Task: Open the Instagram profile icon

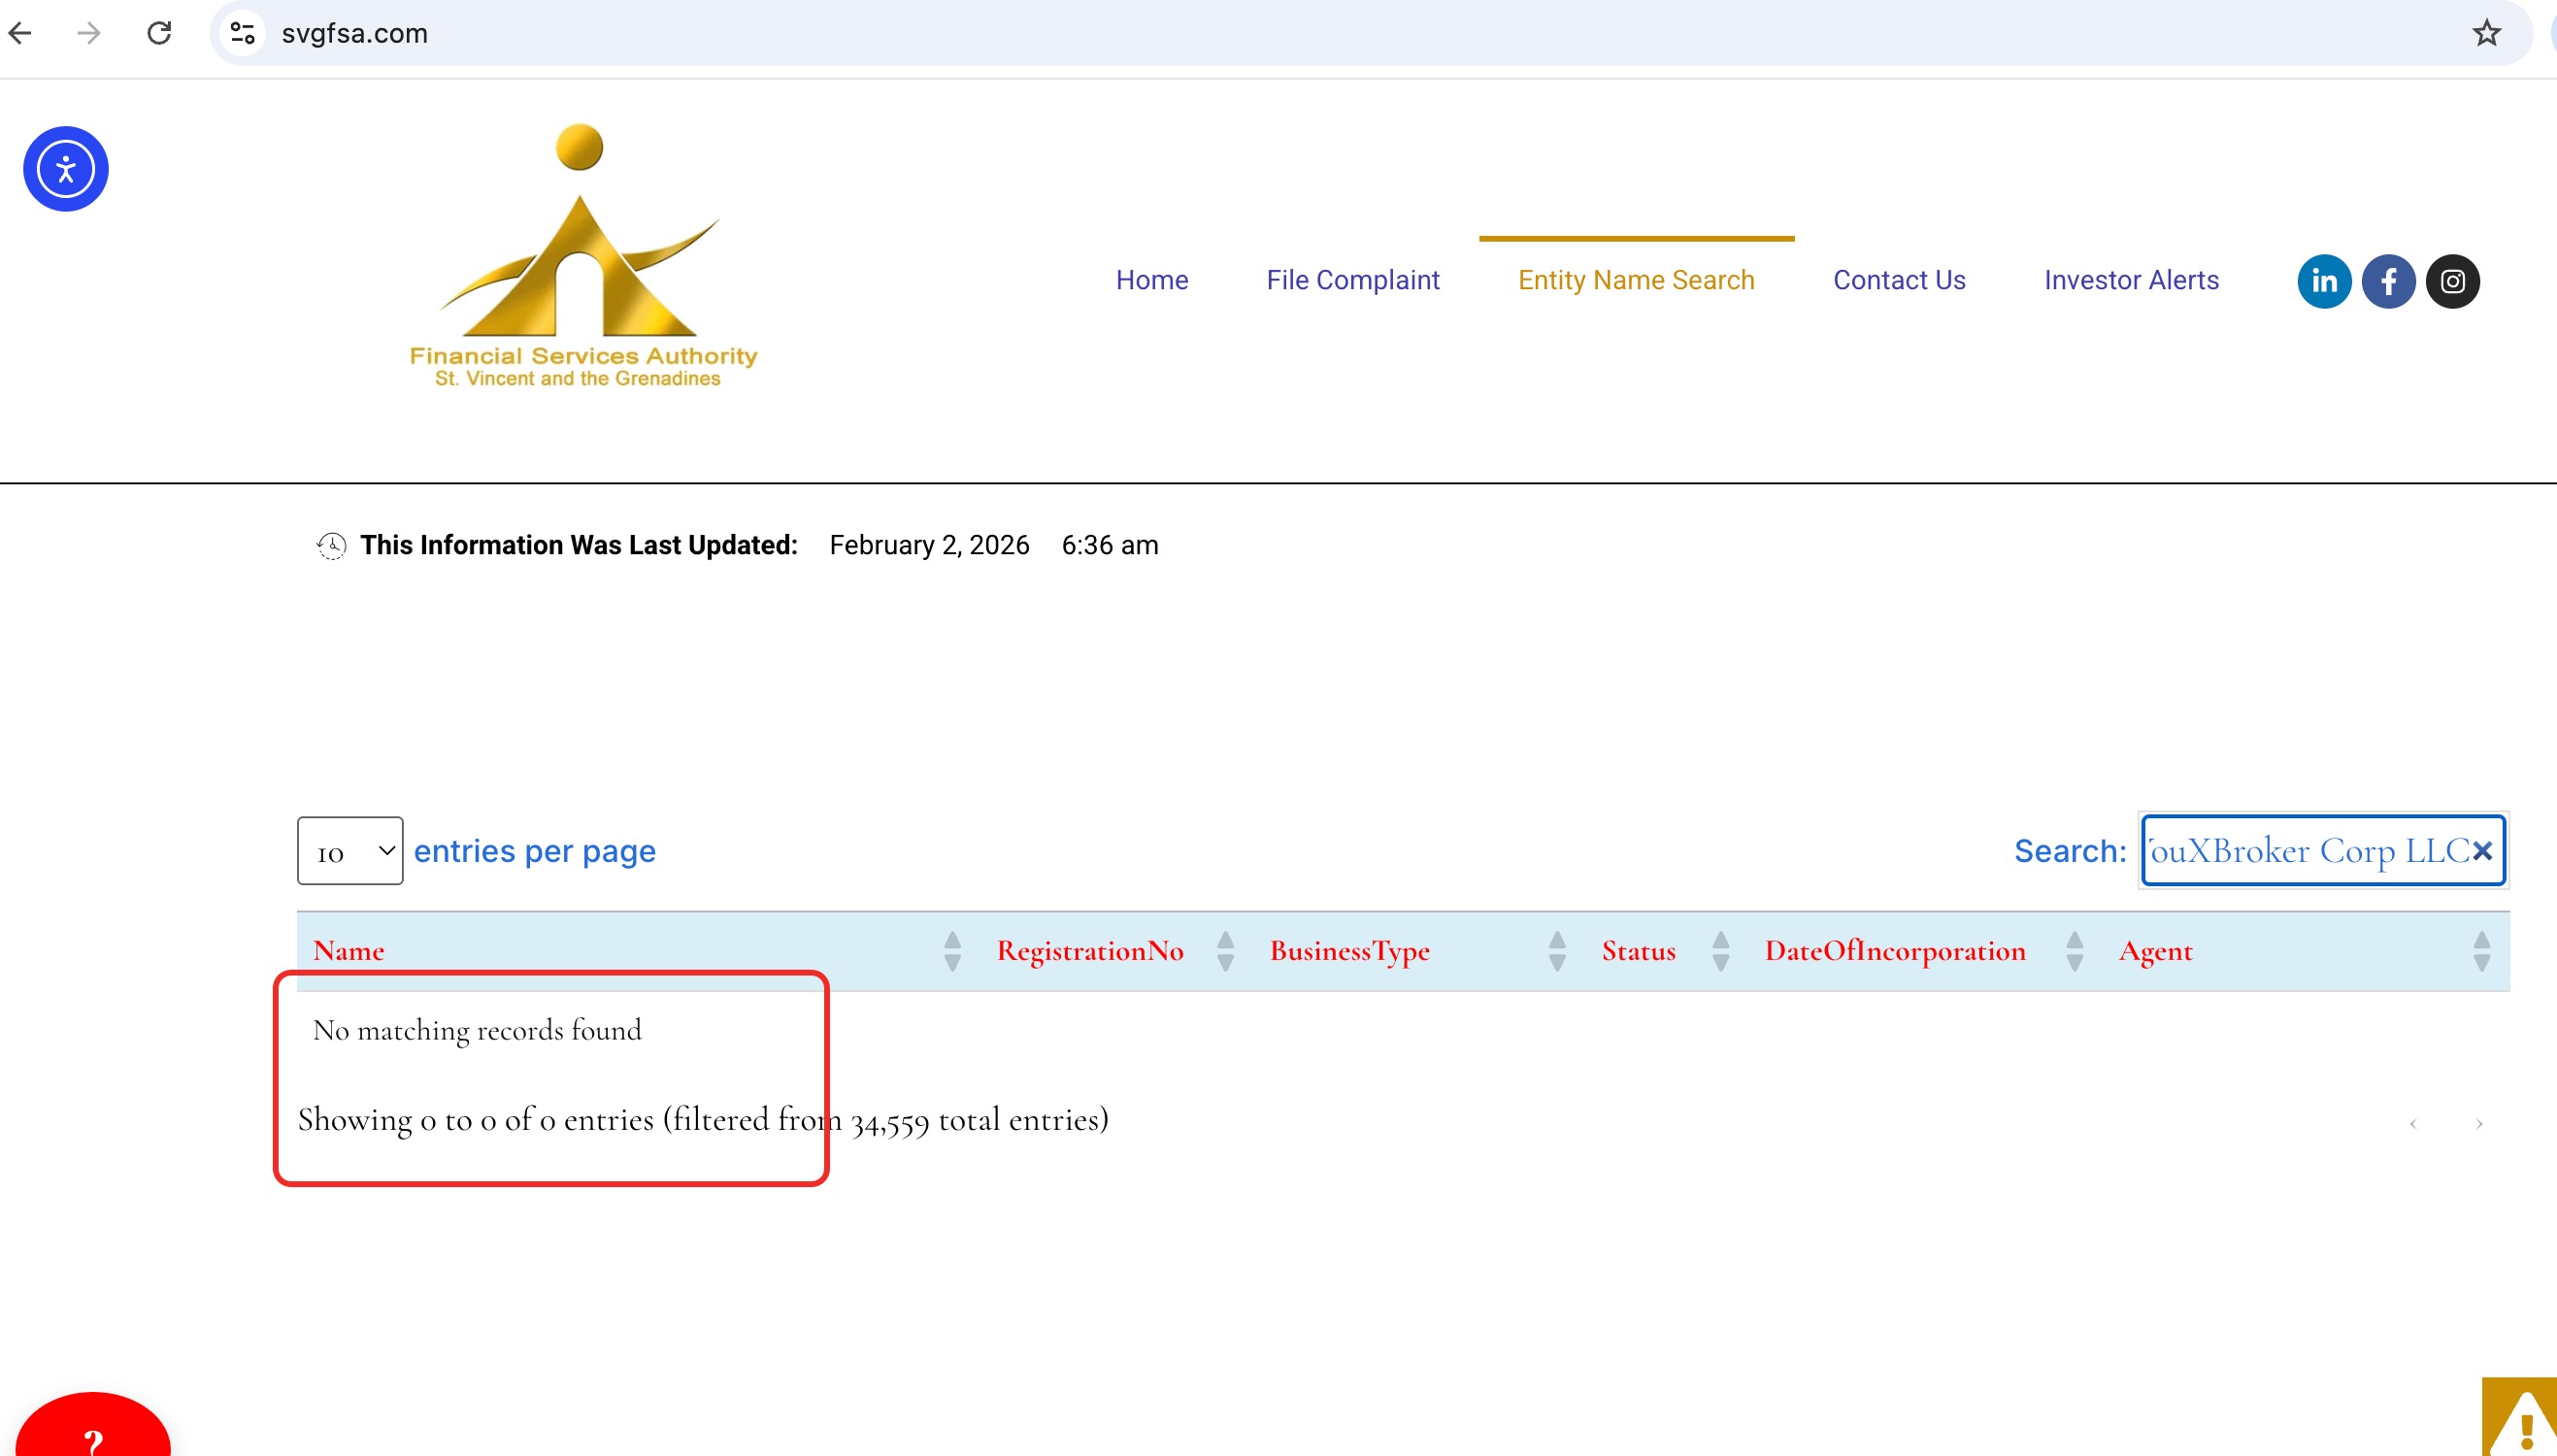Action: click(2452, 281)
